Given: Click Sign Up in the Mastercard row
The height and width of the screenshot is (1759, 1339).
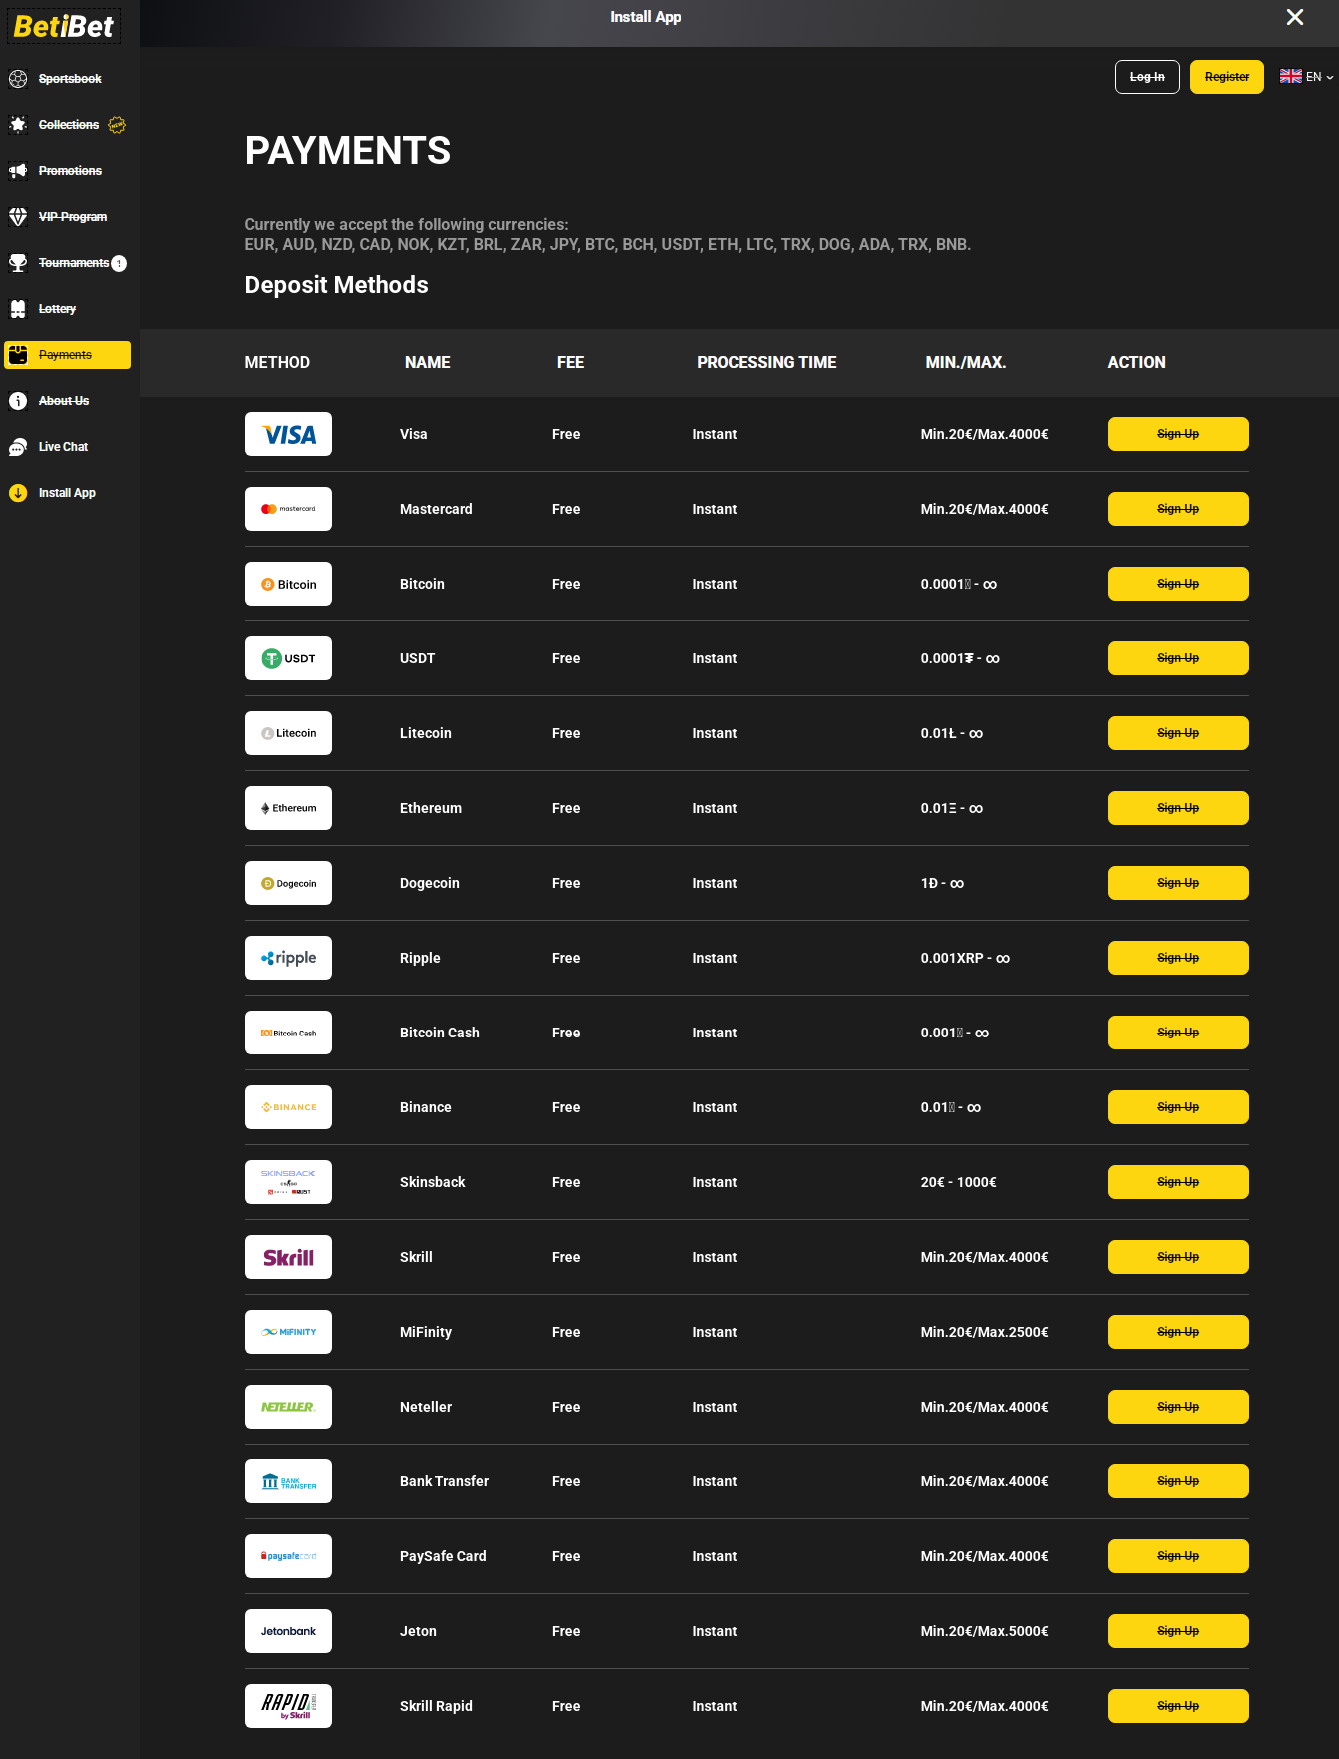Looking at the screenshot, I should click(x=1178, y=509).
